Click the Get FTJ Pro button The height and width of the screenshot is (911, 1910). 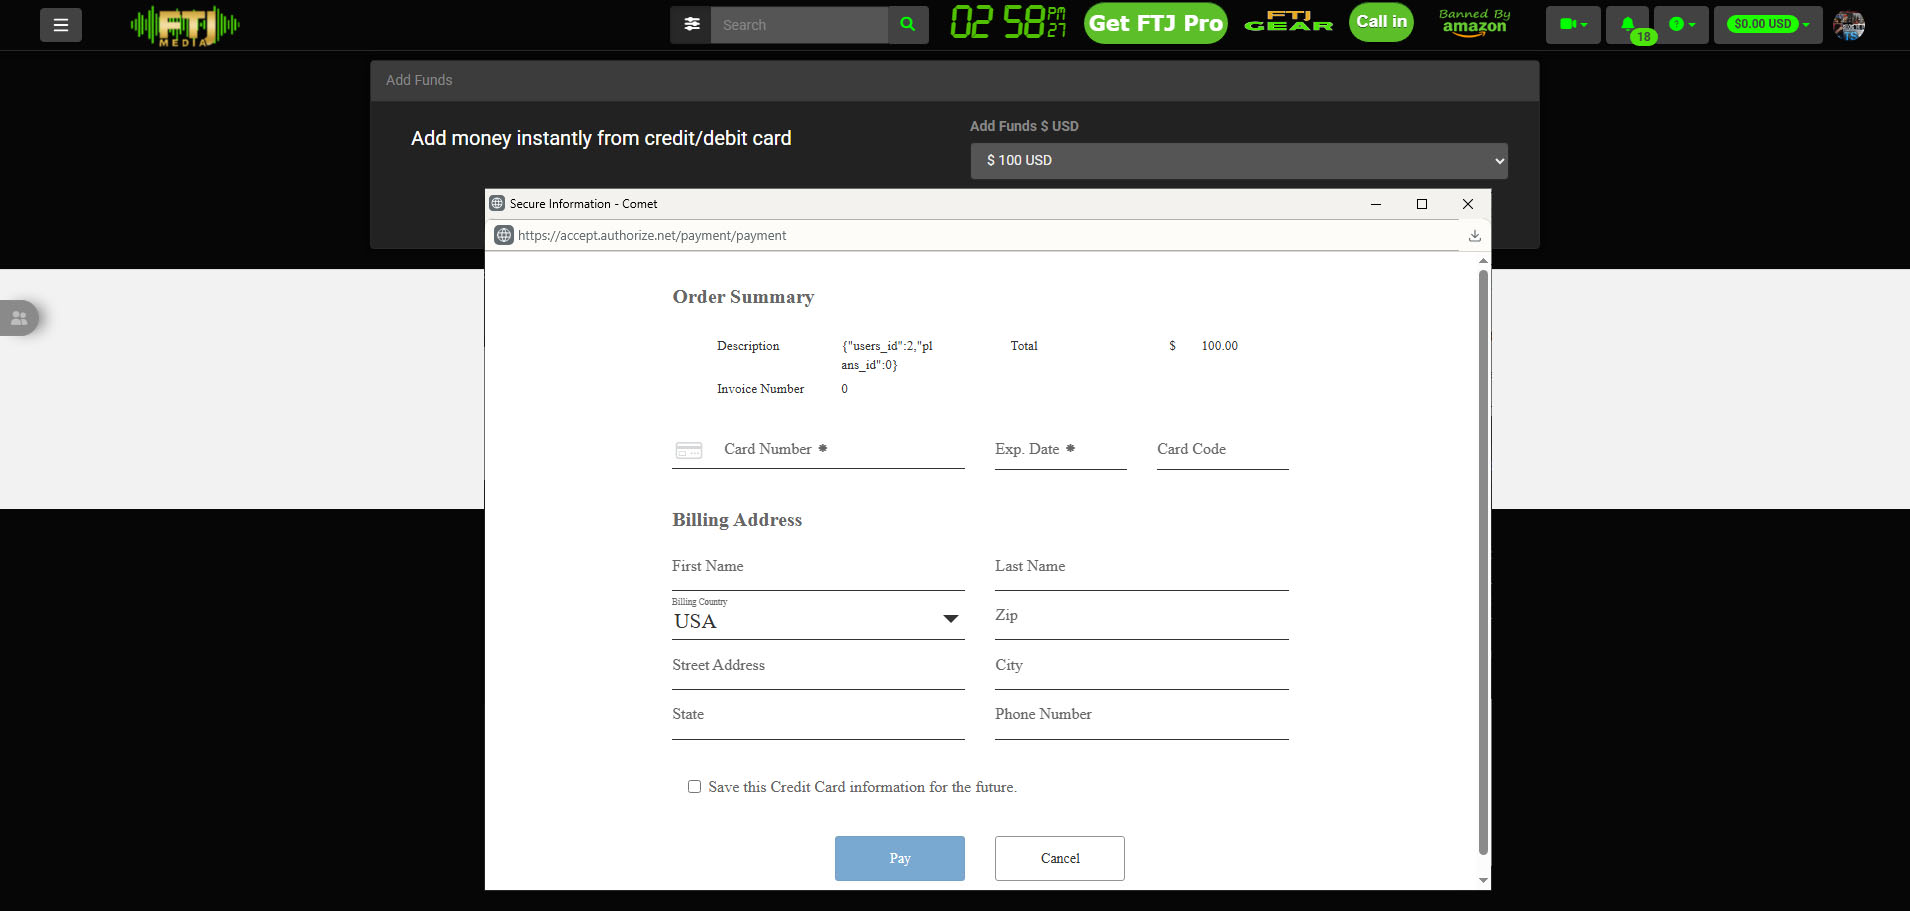pyautogui.click(x=1155, y=24)
